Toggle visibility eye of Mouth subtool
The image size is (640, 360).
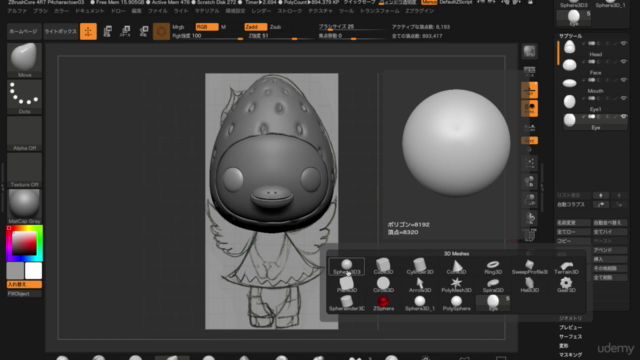point(623,80)
